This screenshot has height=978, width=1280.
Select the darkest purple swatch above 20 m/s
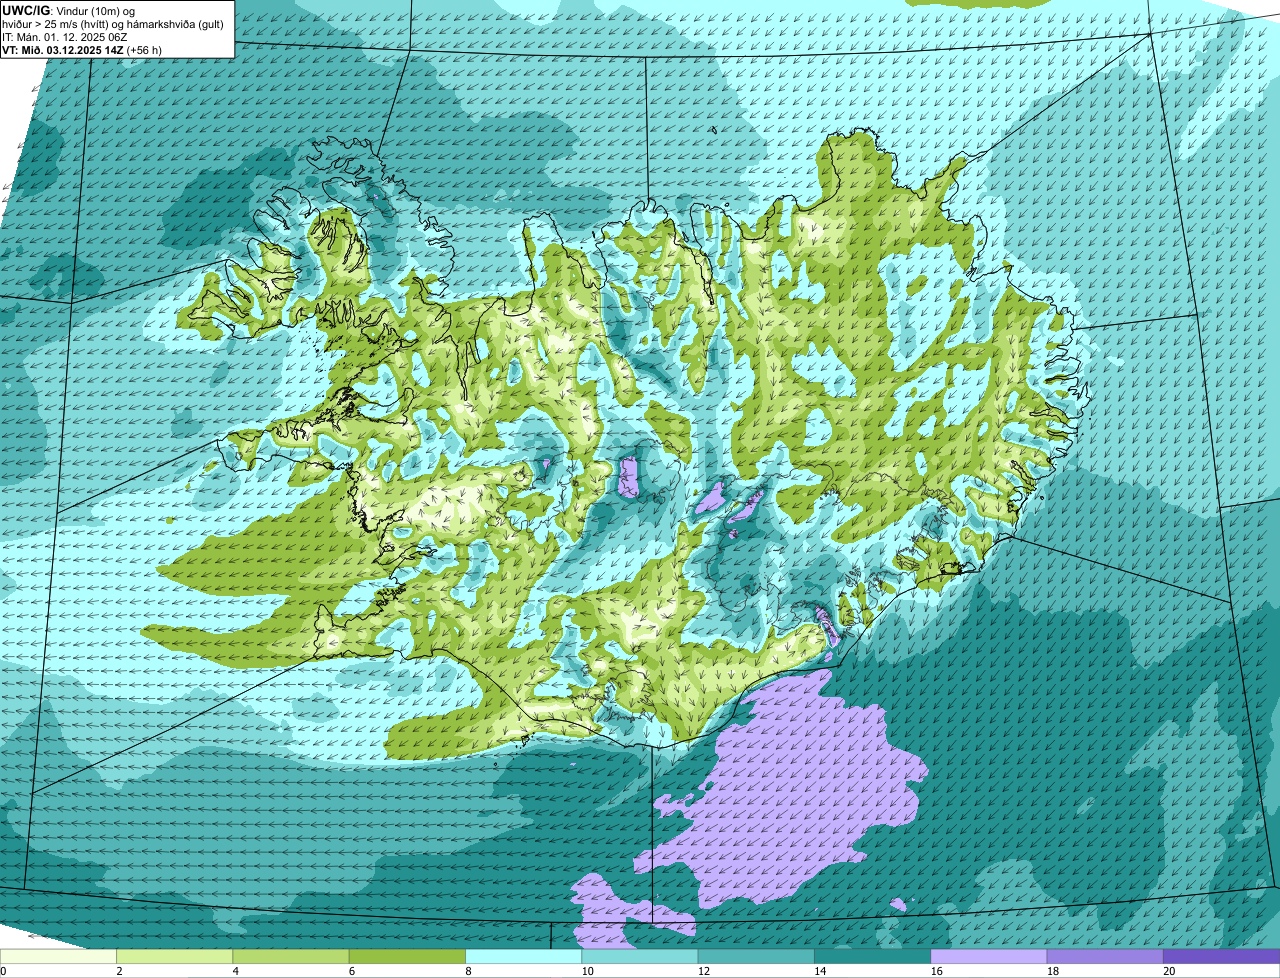click(1221, 956)
